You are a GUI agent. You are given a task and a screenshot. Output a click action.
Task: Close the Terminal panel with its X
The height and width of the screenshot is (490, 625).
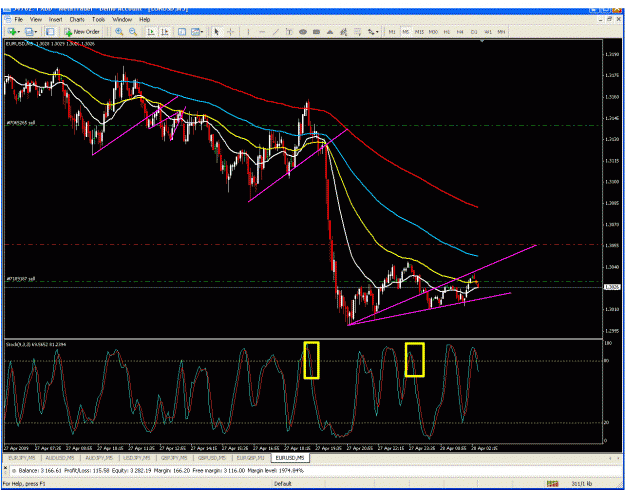(5, 467)
